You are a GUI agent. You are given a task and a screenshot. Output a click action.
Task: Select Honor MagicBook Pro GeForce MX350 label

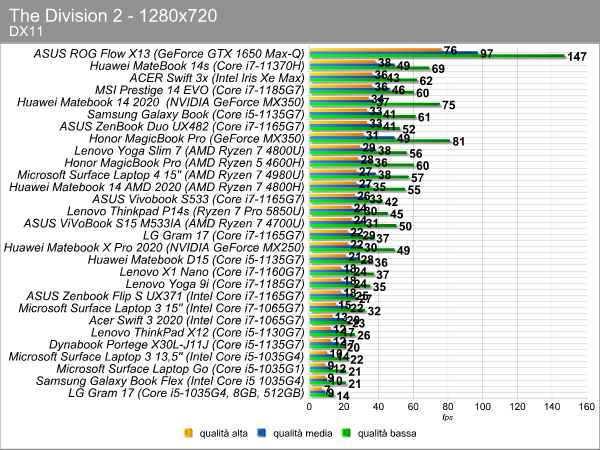point(197,139)
